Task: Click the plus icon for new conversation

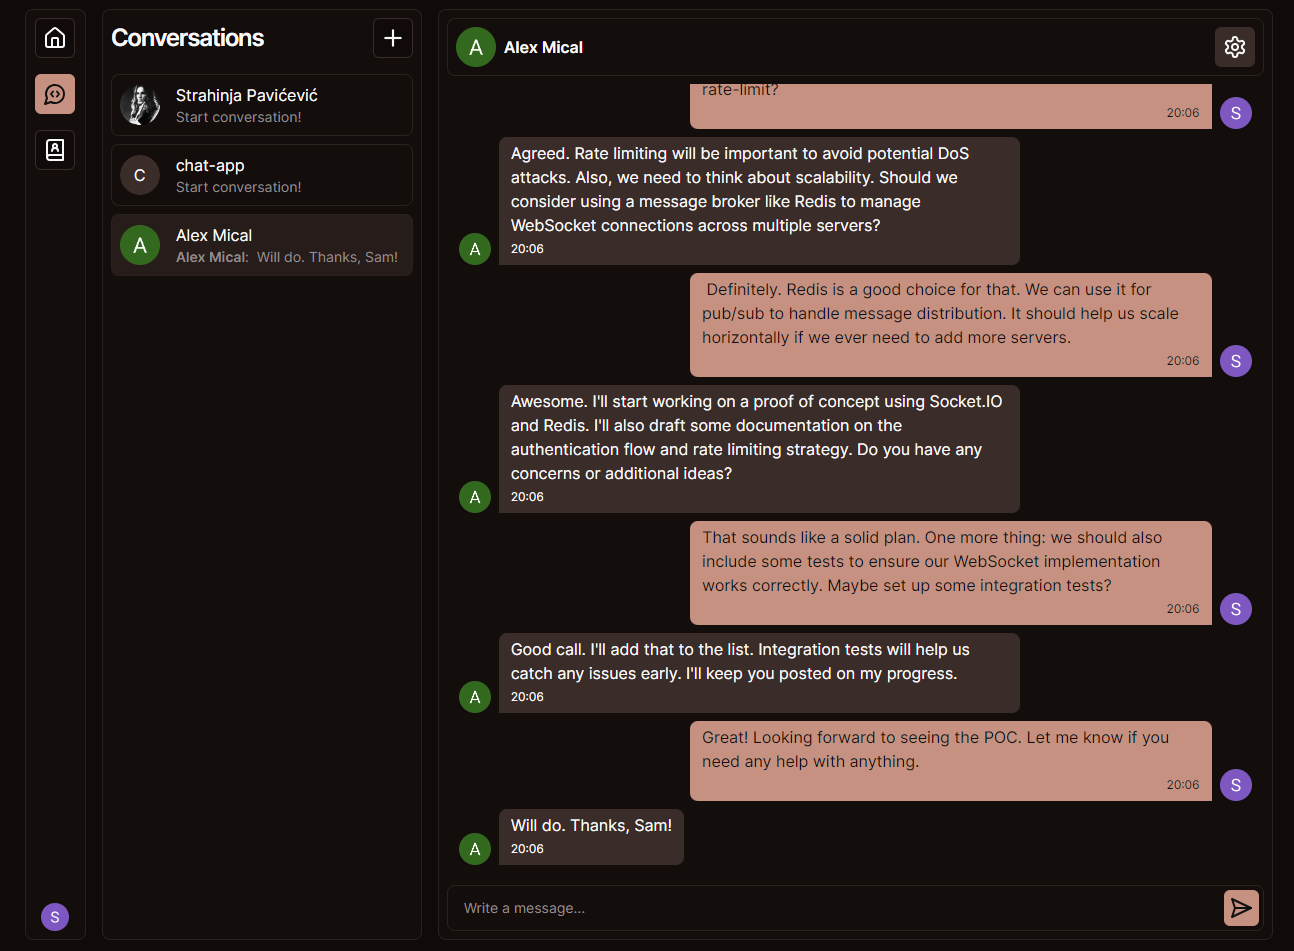Action: [393, 38]
